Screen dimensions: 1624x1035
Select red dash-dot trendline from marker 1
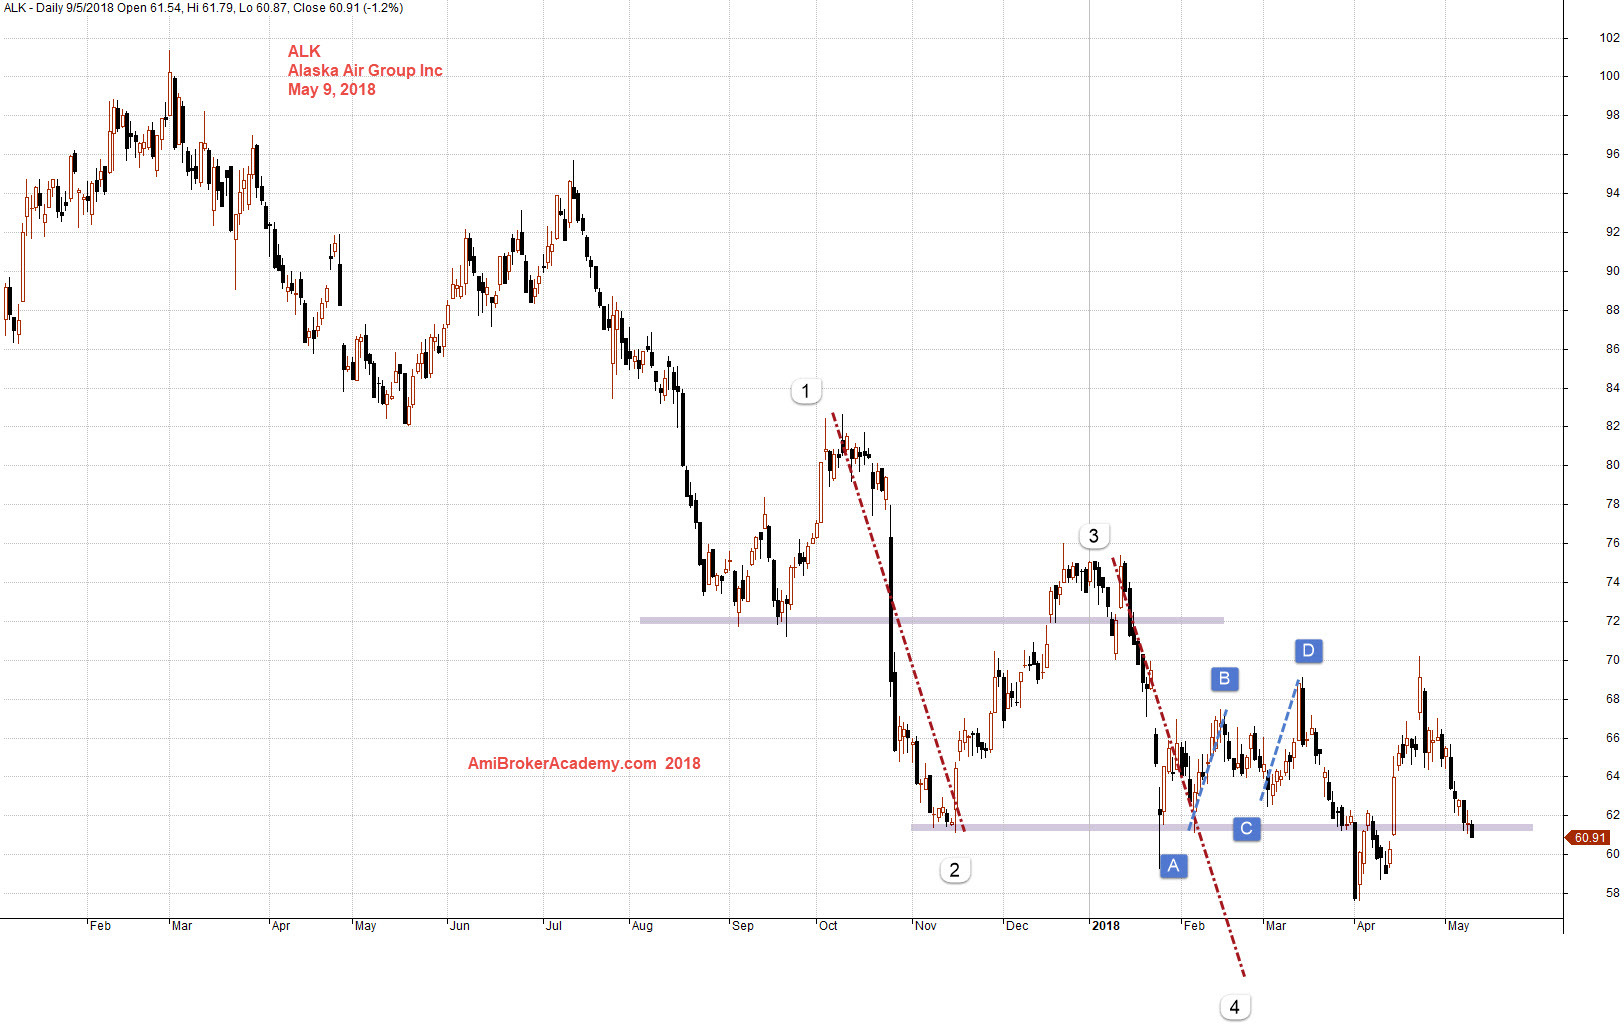coord(897,621)
